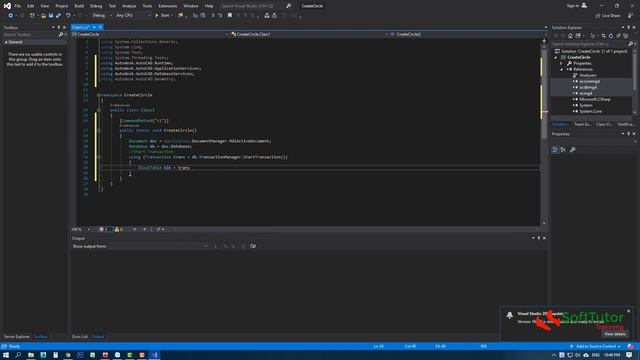Open the Extensions menu

168,6
